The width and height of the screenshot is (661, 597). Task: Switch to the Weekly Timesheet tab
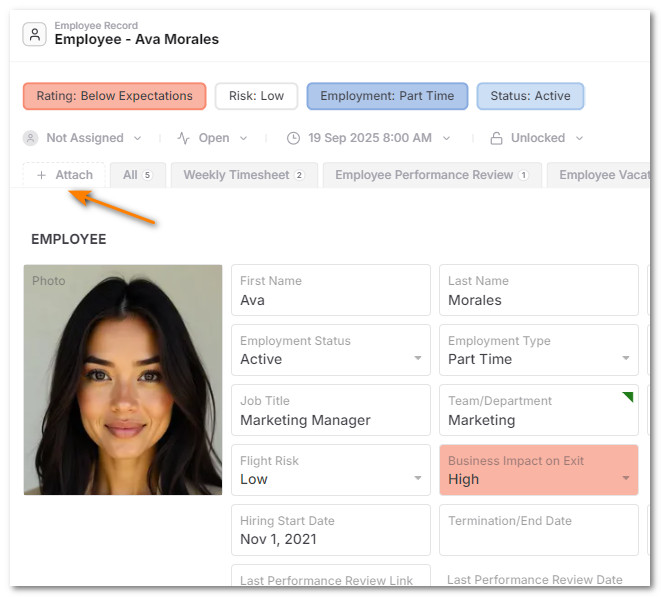(243, 175)
